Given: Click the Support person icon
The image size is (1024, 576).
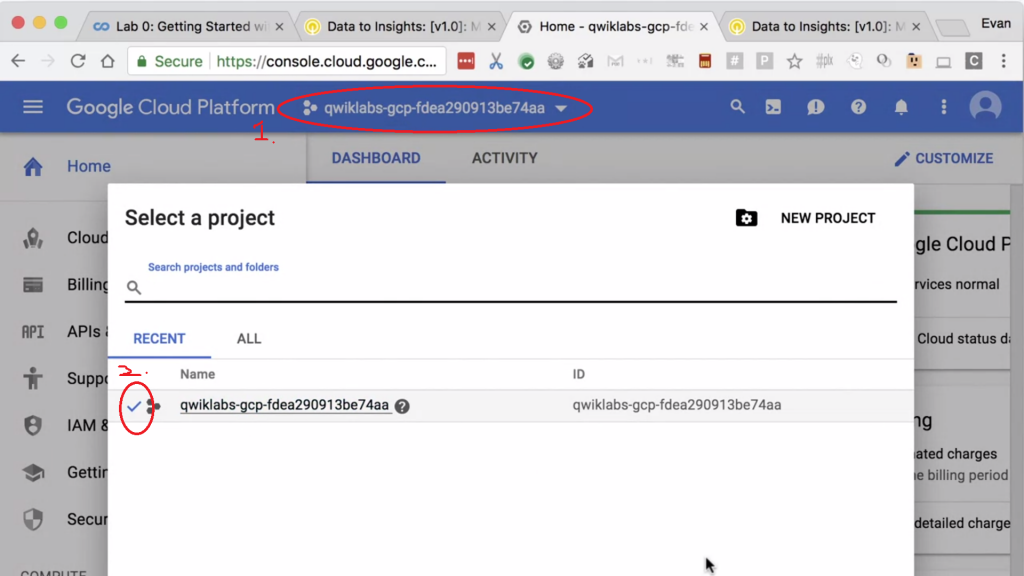Looking at the screenshot, I should pos(33,379).
